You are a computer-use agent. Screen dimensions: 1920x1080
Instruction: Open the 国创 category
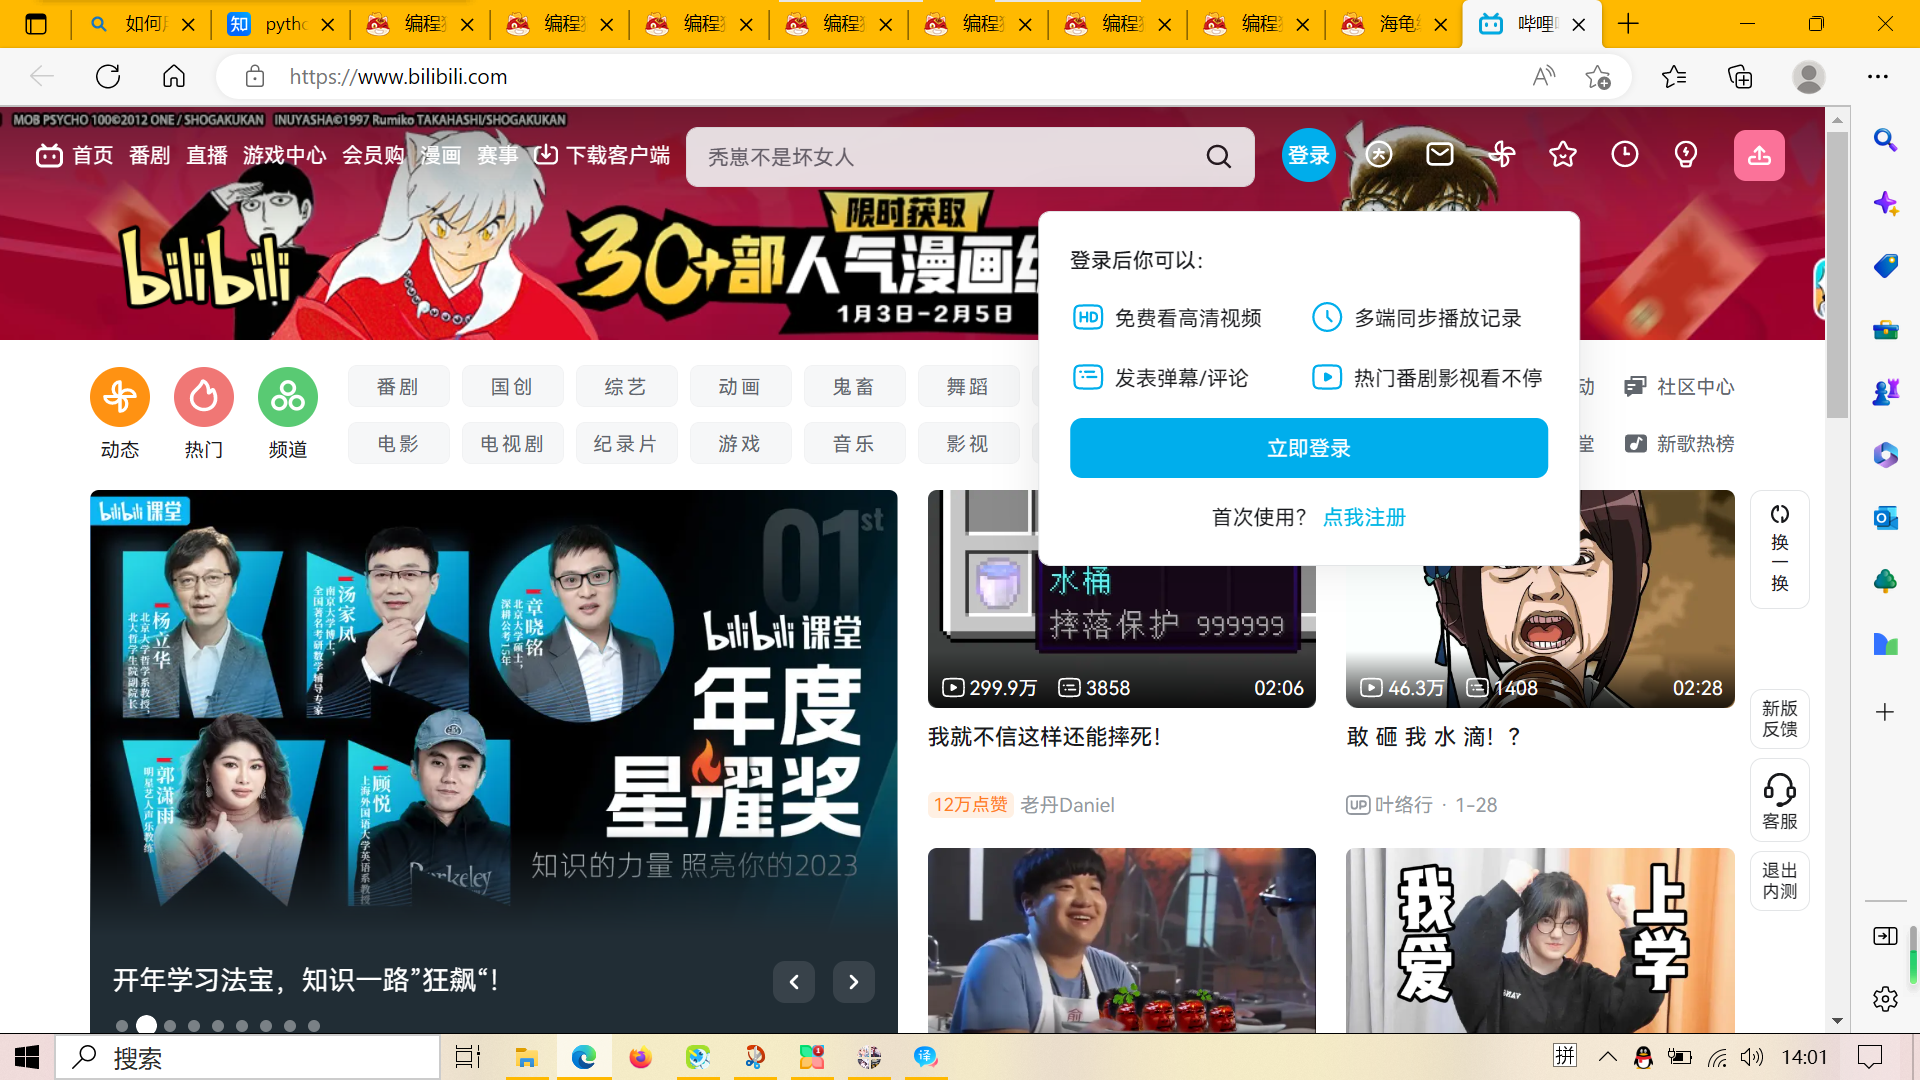[512, 387]
